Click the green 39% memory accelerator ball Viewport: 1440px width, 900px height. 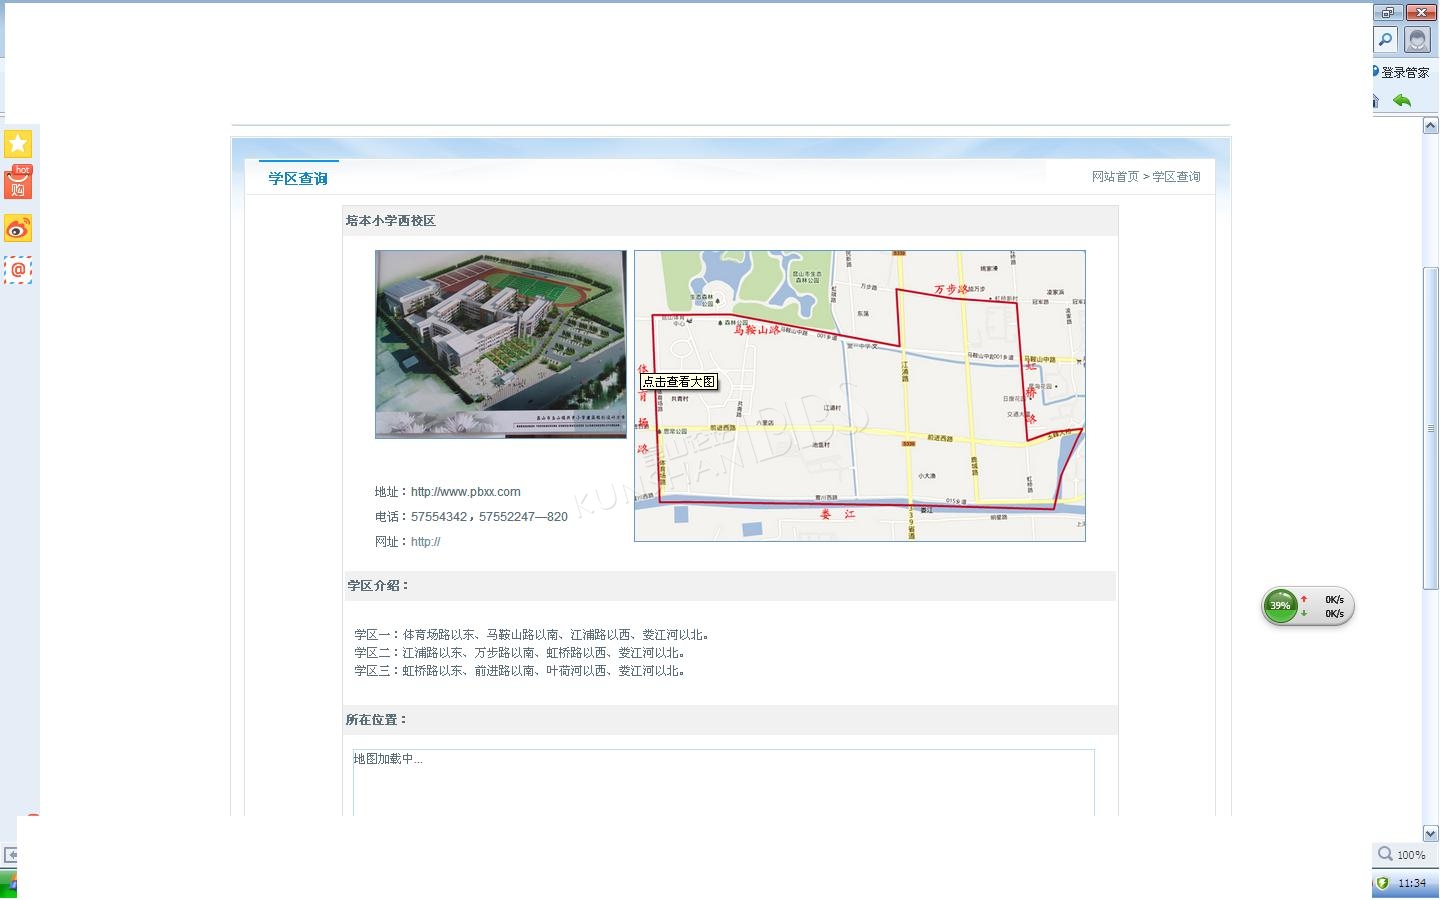[1281, 606]
